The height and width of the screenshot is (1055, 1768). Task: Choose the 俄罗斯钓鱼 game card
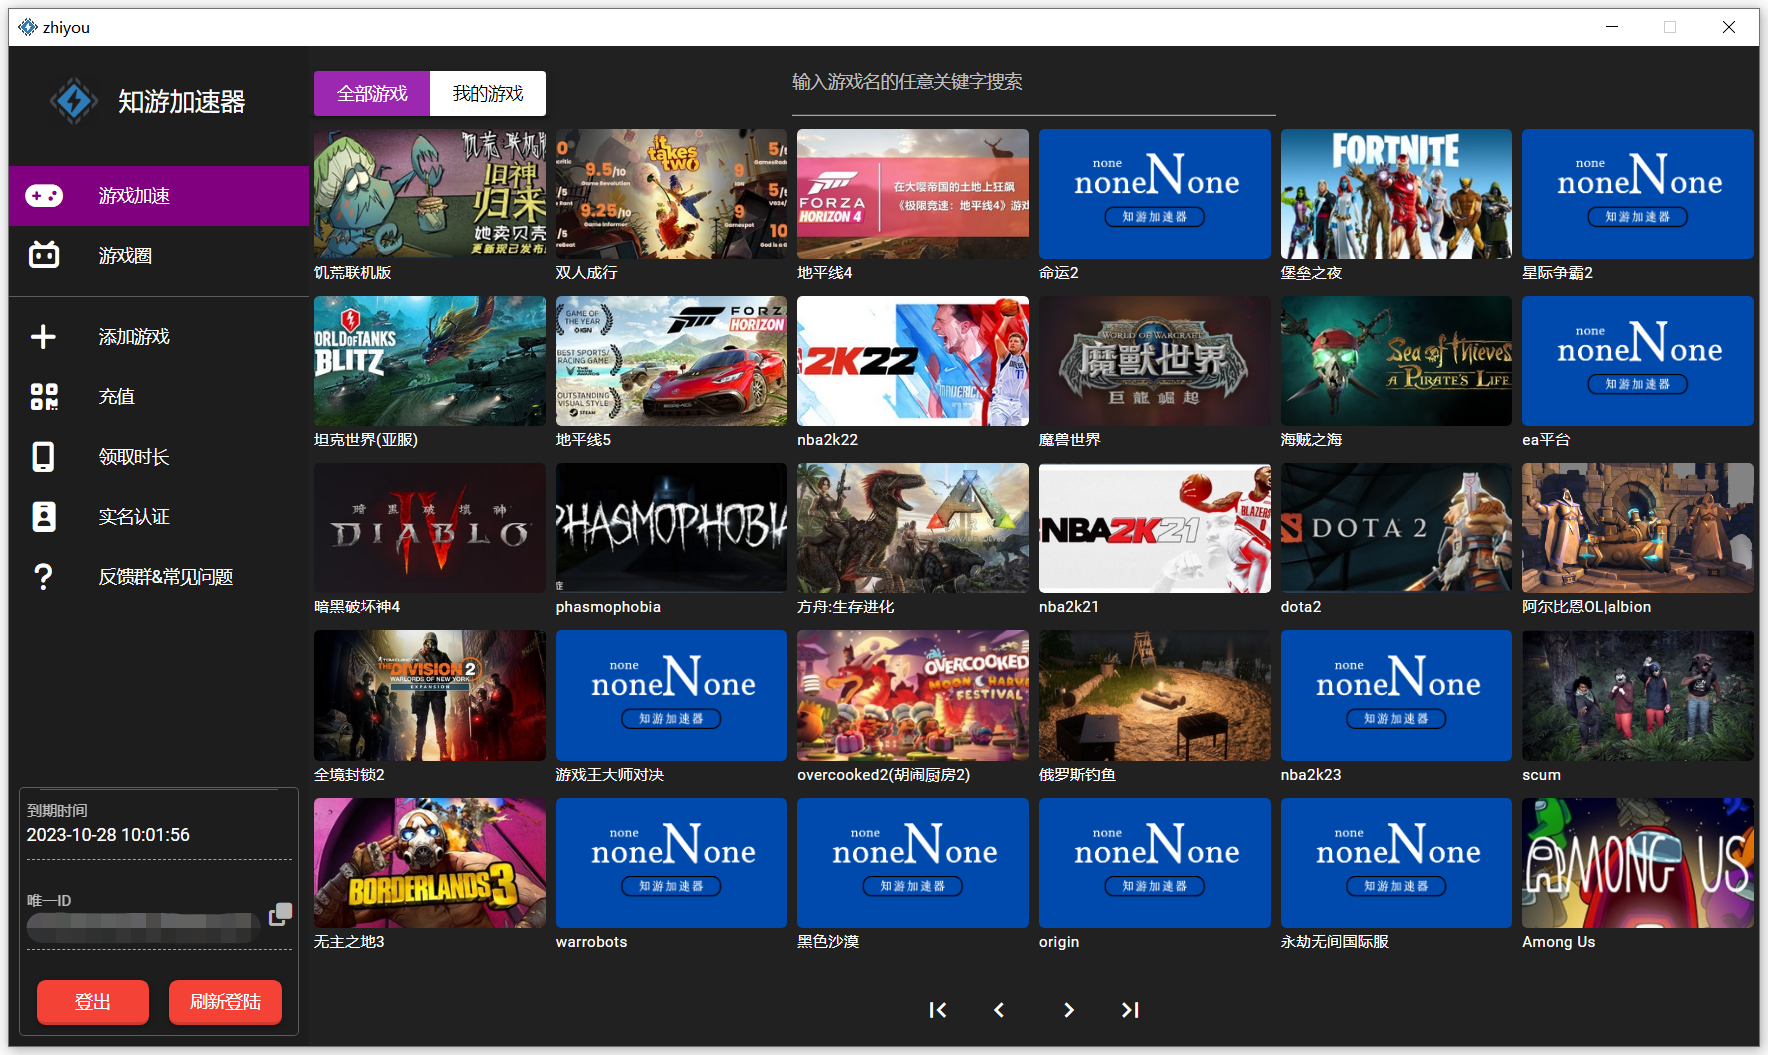1155,695
